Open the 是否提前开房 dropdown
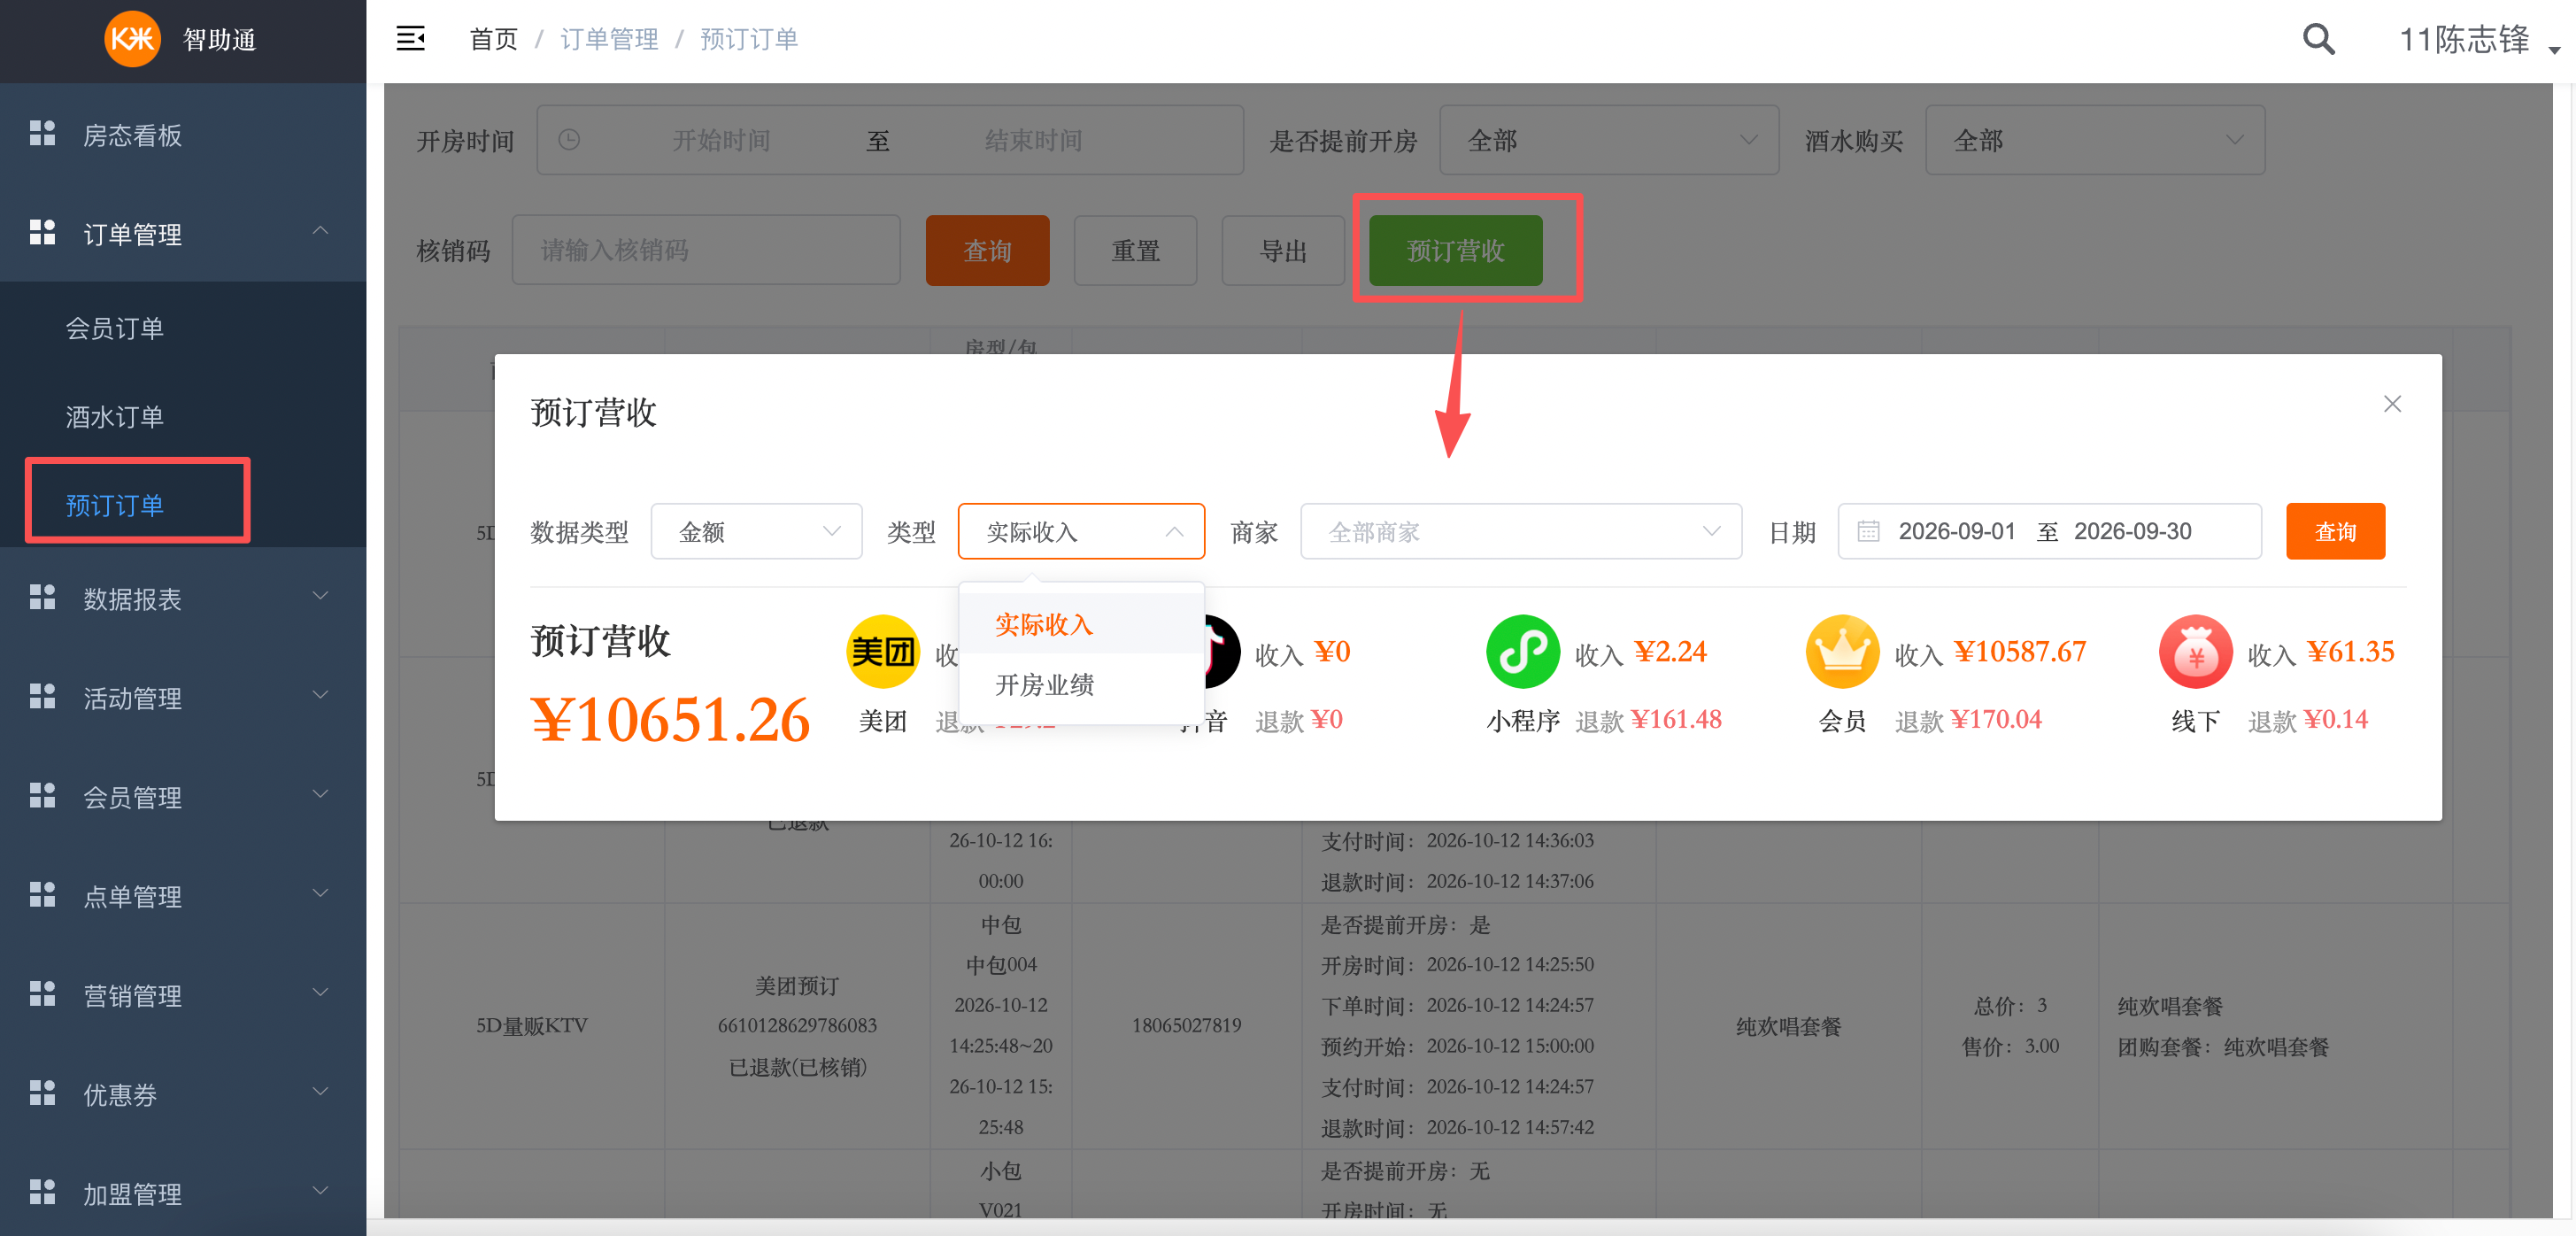 click(1608, 140)
